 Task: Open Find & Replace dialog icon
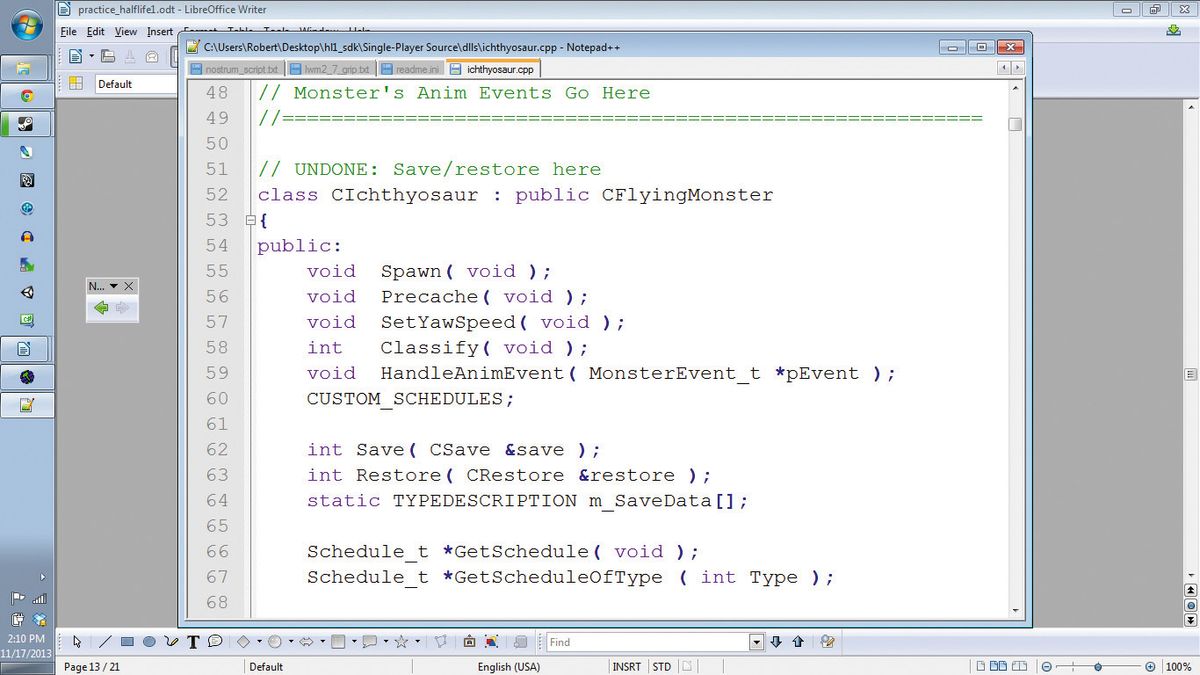click(x=827, y=642)
